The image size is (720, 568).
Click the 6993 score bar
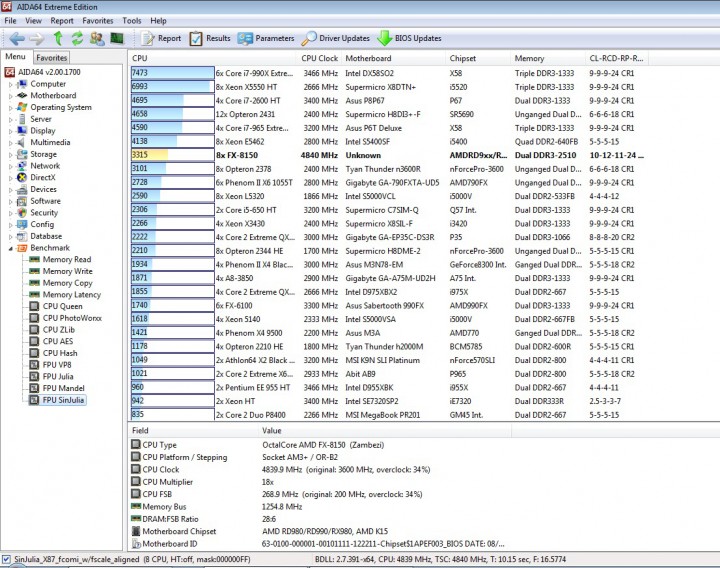173,86
